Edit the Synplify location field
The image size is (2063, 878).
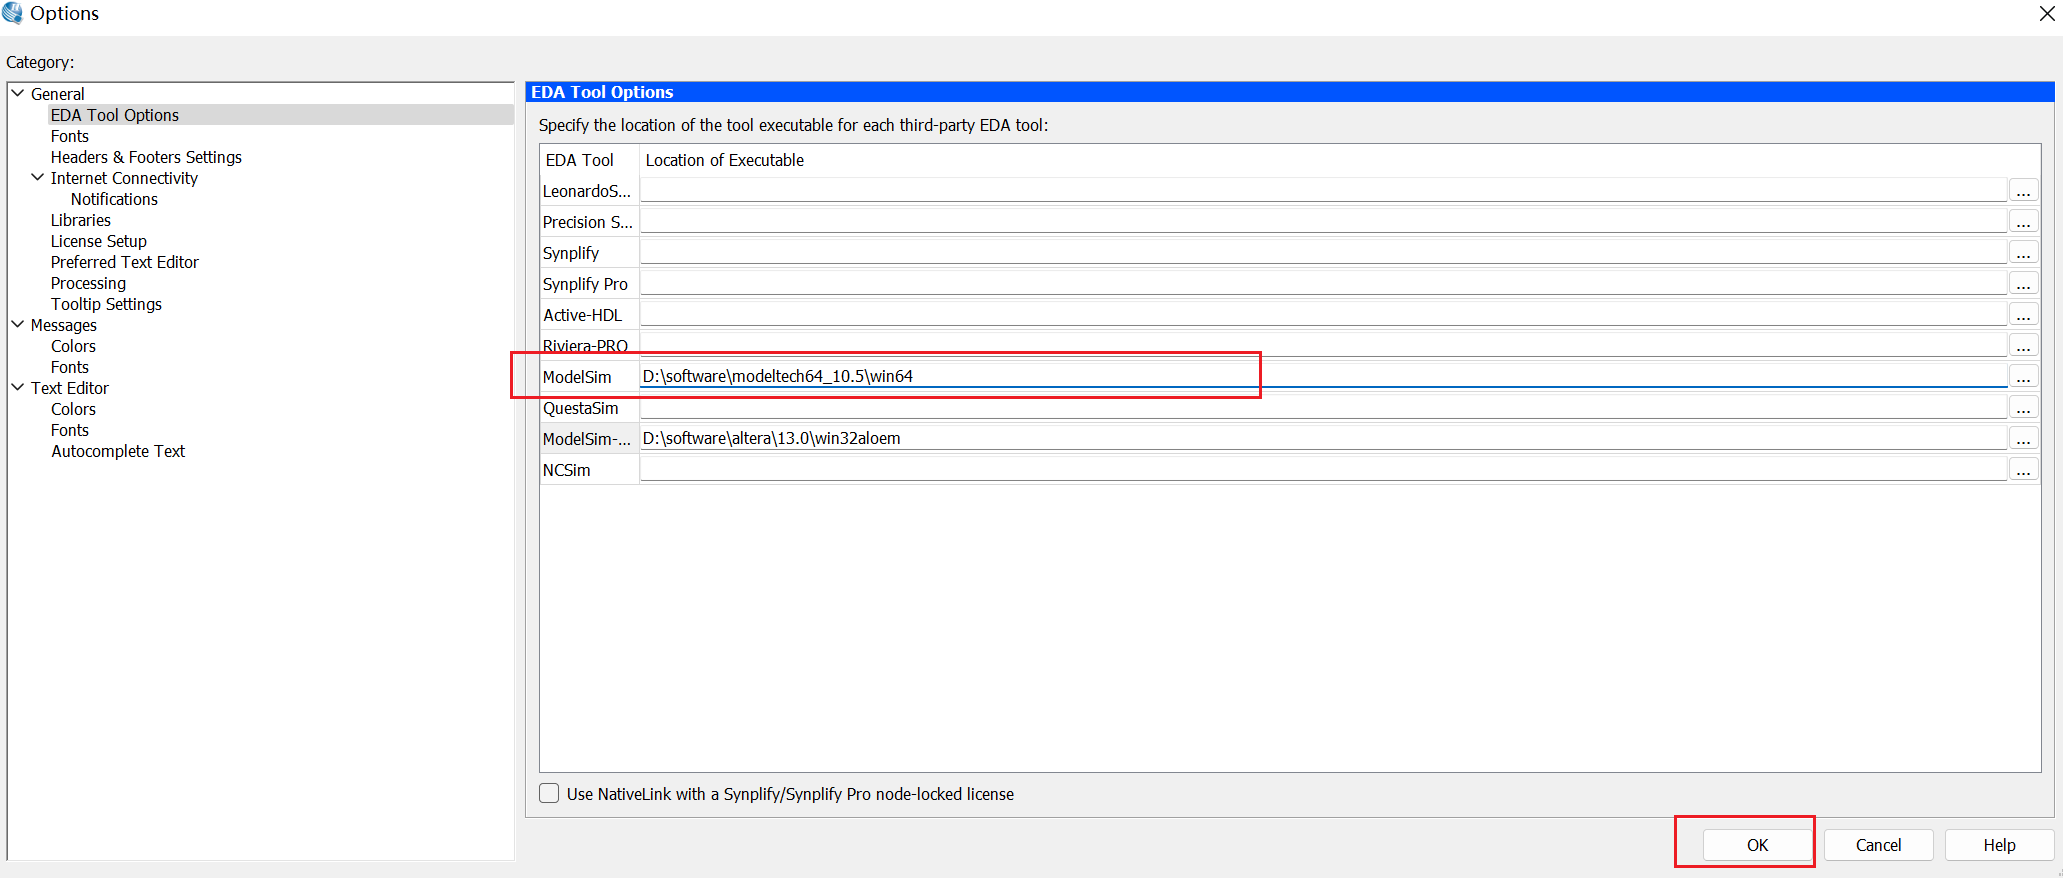click(x=1323, y=252)
